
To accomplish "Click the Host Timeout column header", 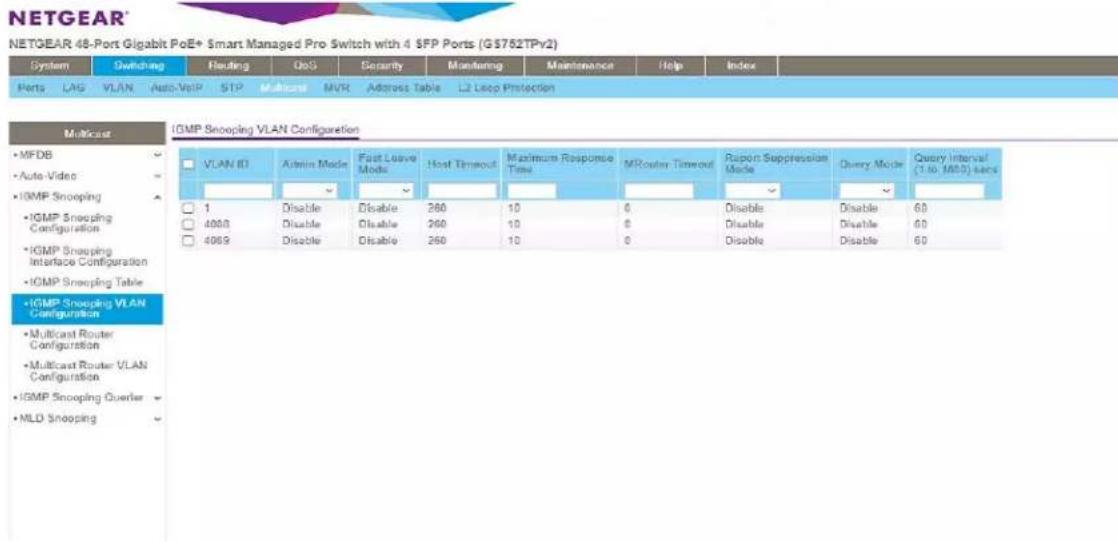I will [461, 164].
